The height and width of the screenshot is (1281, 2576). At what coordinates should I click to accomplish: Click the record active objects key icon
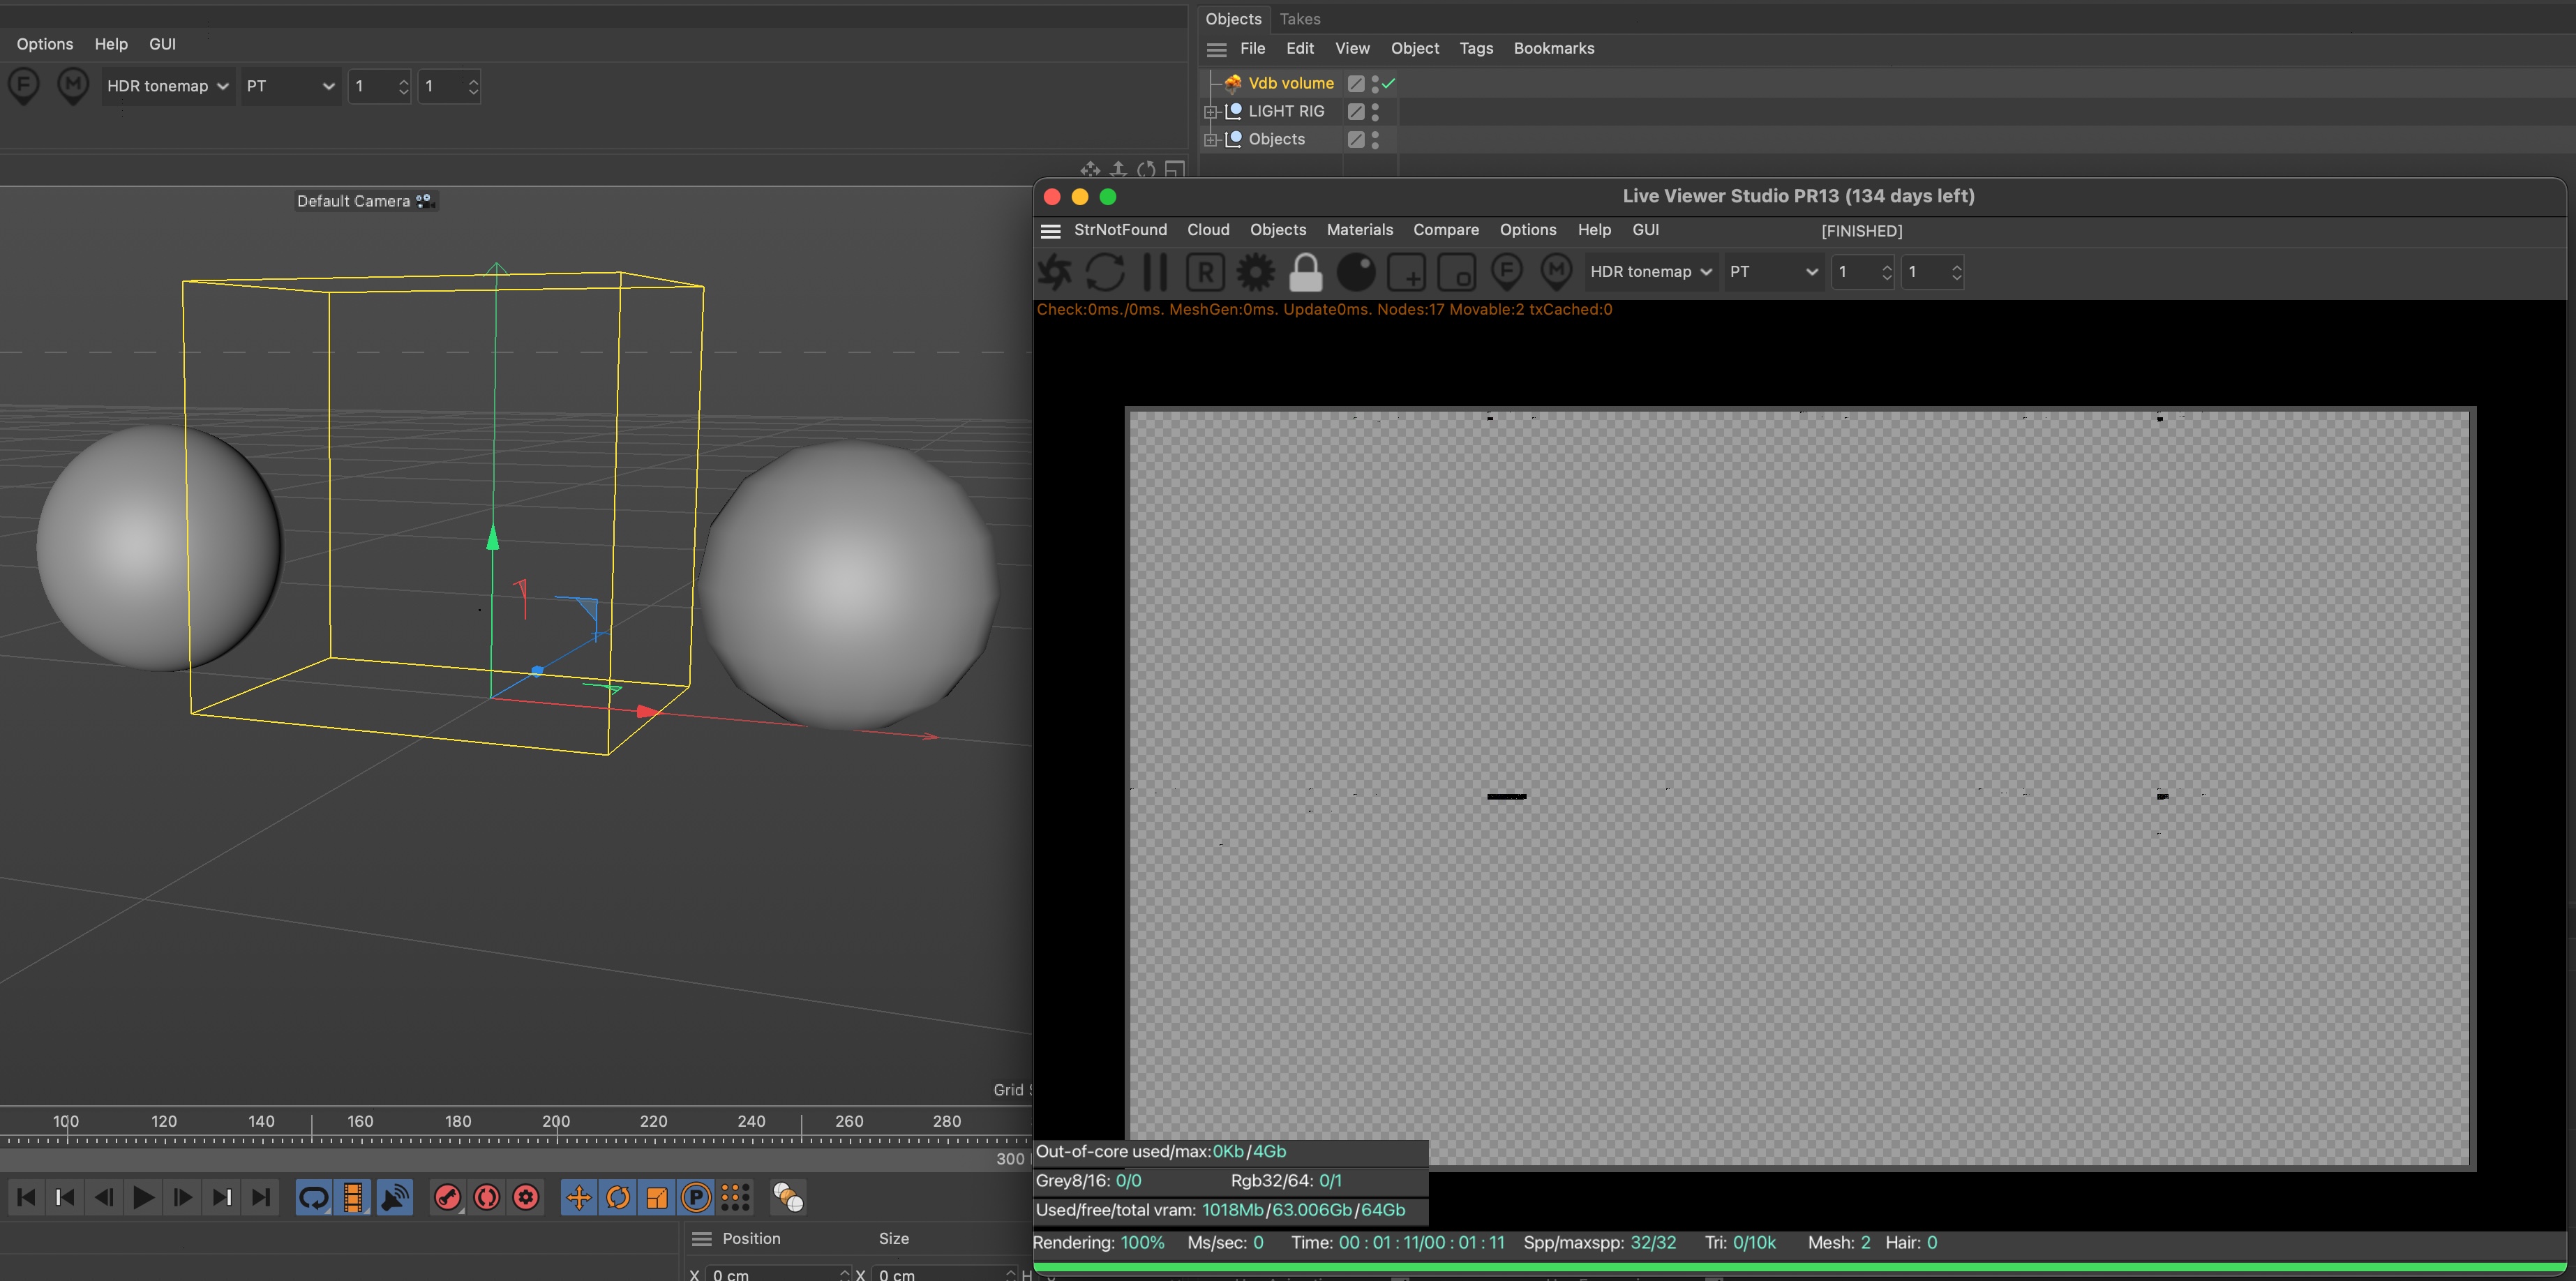[x=447, y=1197]
